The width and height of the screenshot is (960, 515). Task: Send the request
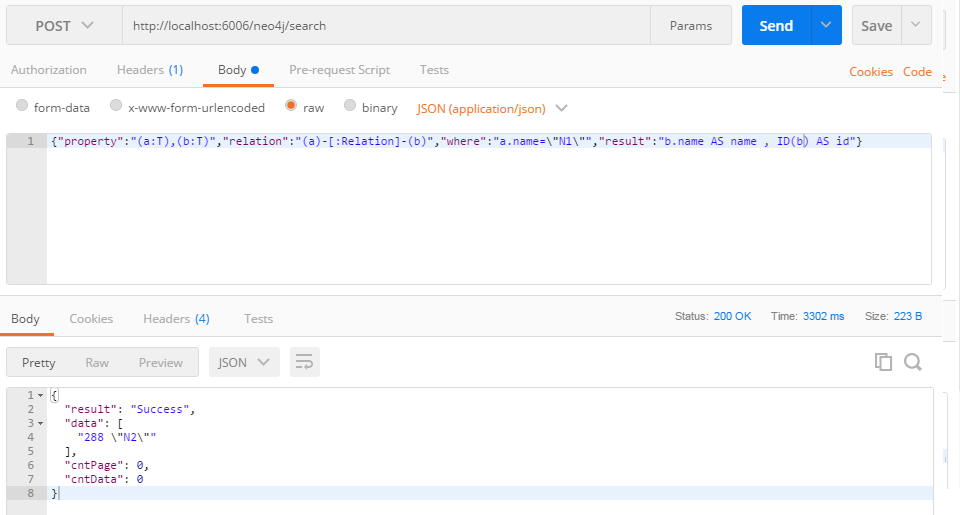click(x=776, y=25)
